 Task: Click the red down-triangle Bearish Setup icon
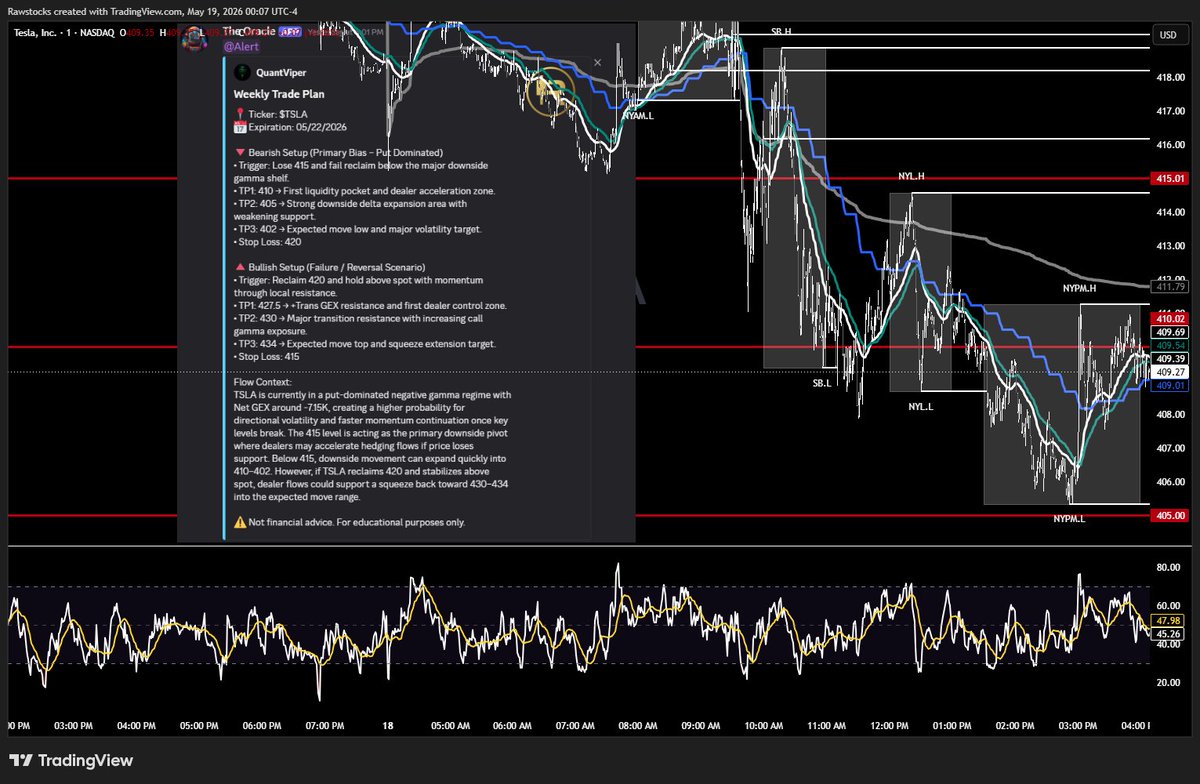(x=239, y=153)
